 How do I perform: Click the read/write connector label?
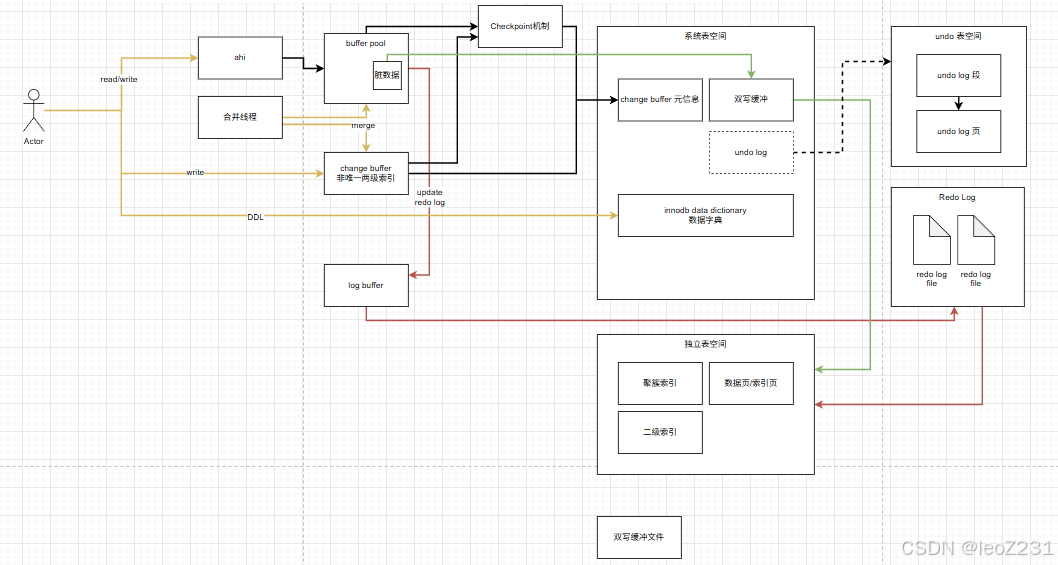pyautogui.click(x=119, y=80)
